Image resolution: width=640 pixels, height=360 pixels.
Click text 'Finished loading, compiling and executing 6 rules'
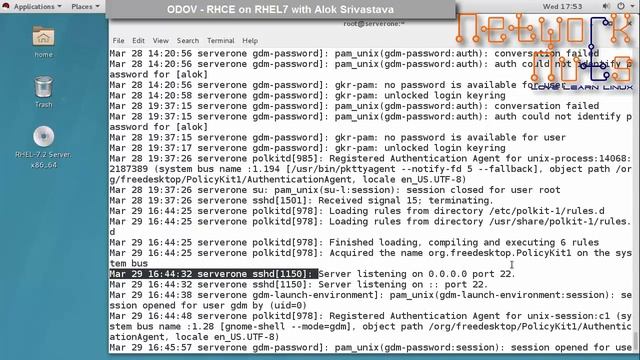pos(464,242)
